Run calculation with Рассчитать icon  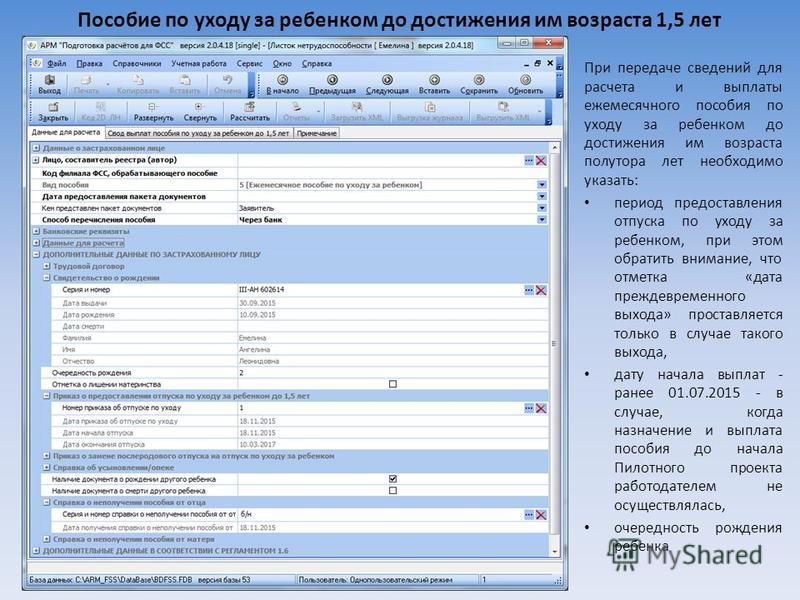249,111
